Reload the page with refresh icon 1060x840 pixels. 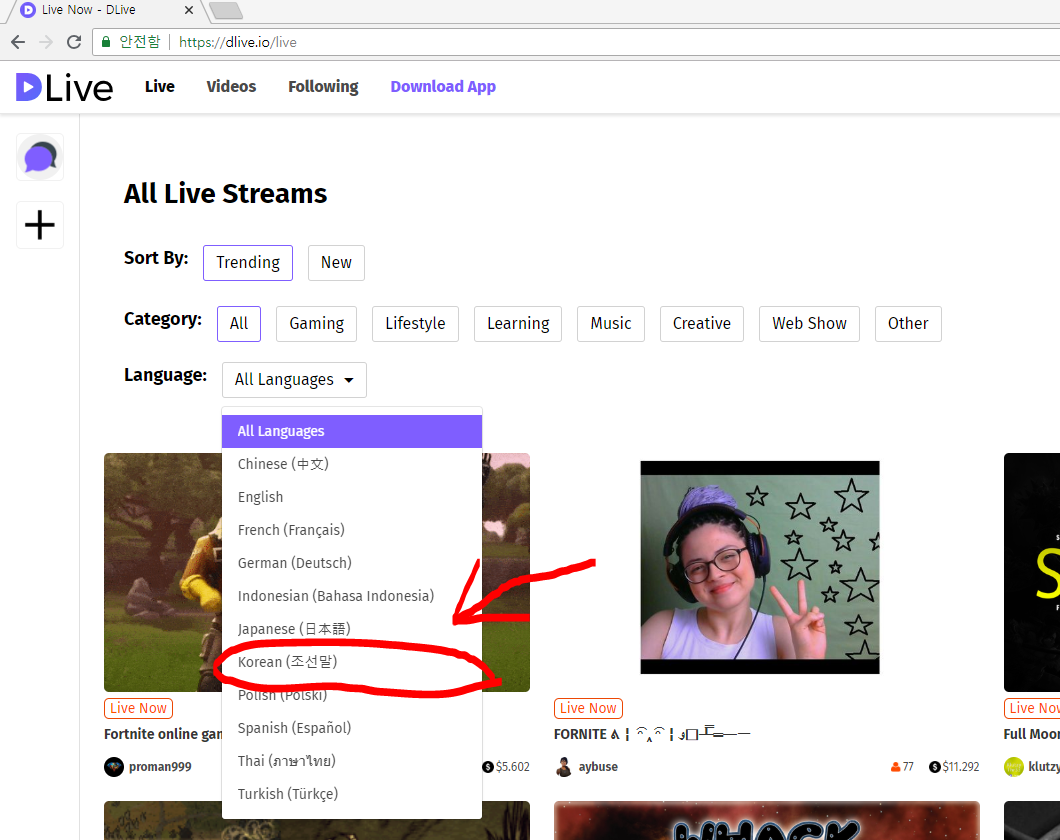click(x=74, y=42)
